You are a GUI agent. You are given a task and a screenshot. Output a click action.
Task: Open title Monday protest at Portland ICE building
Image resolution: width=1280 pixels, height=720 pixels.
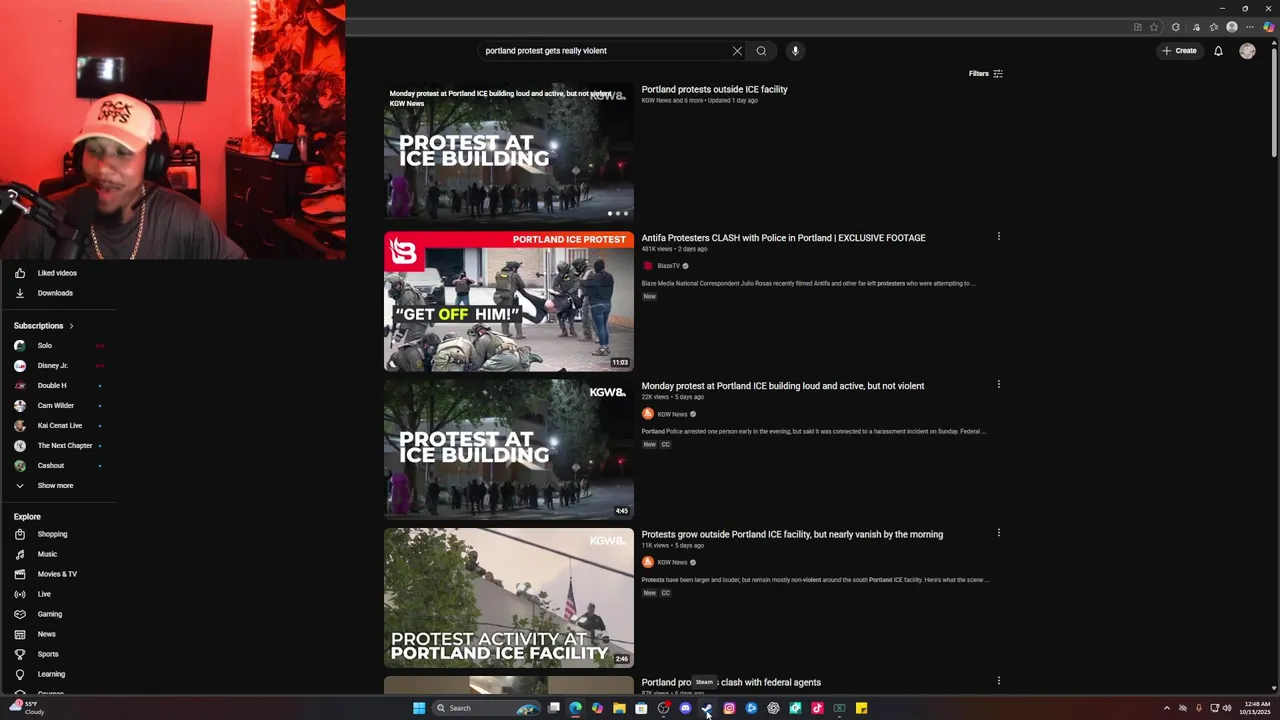(783, 386)
